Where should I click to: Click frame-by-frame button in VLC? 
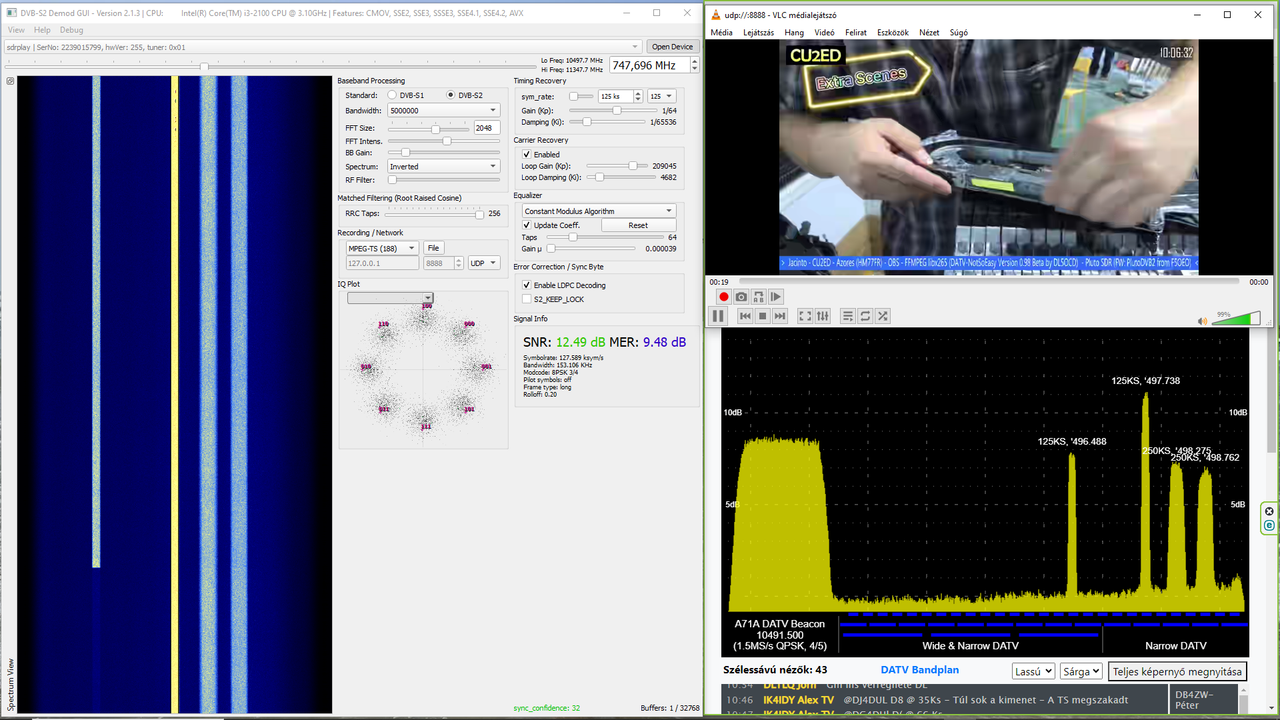pos(776,297)
